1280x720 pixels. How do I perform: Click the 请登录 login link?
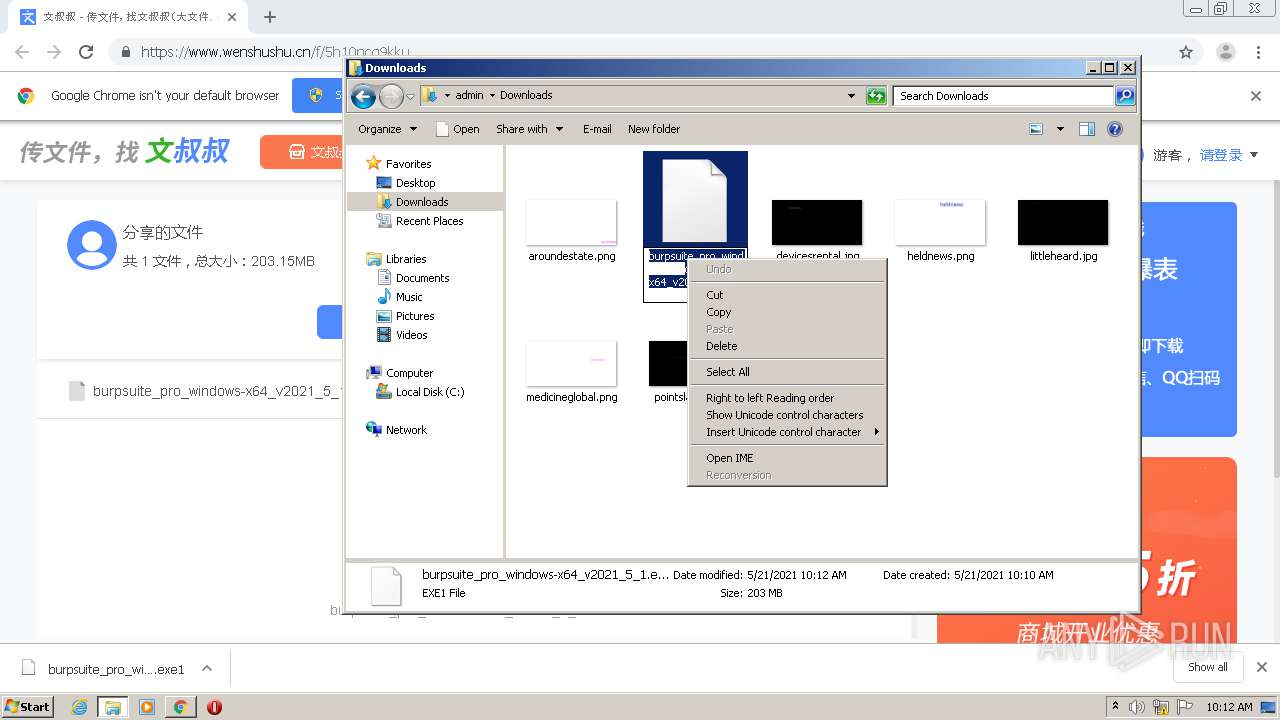click(1221, 155)
